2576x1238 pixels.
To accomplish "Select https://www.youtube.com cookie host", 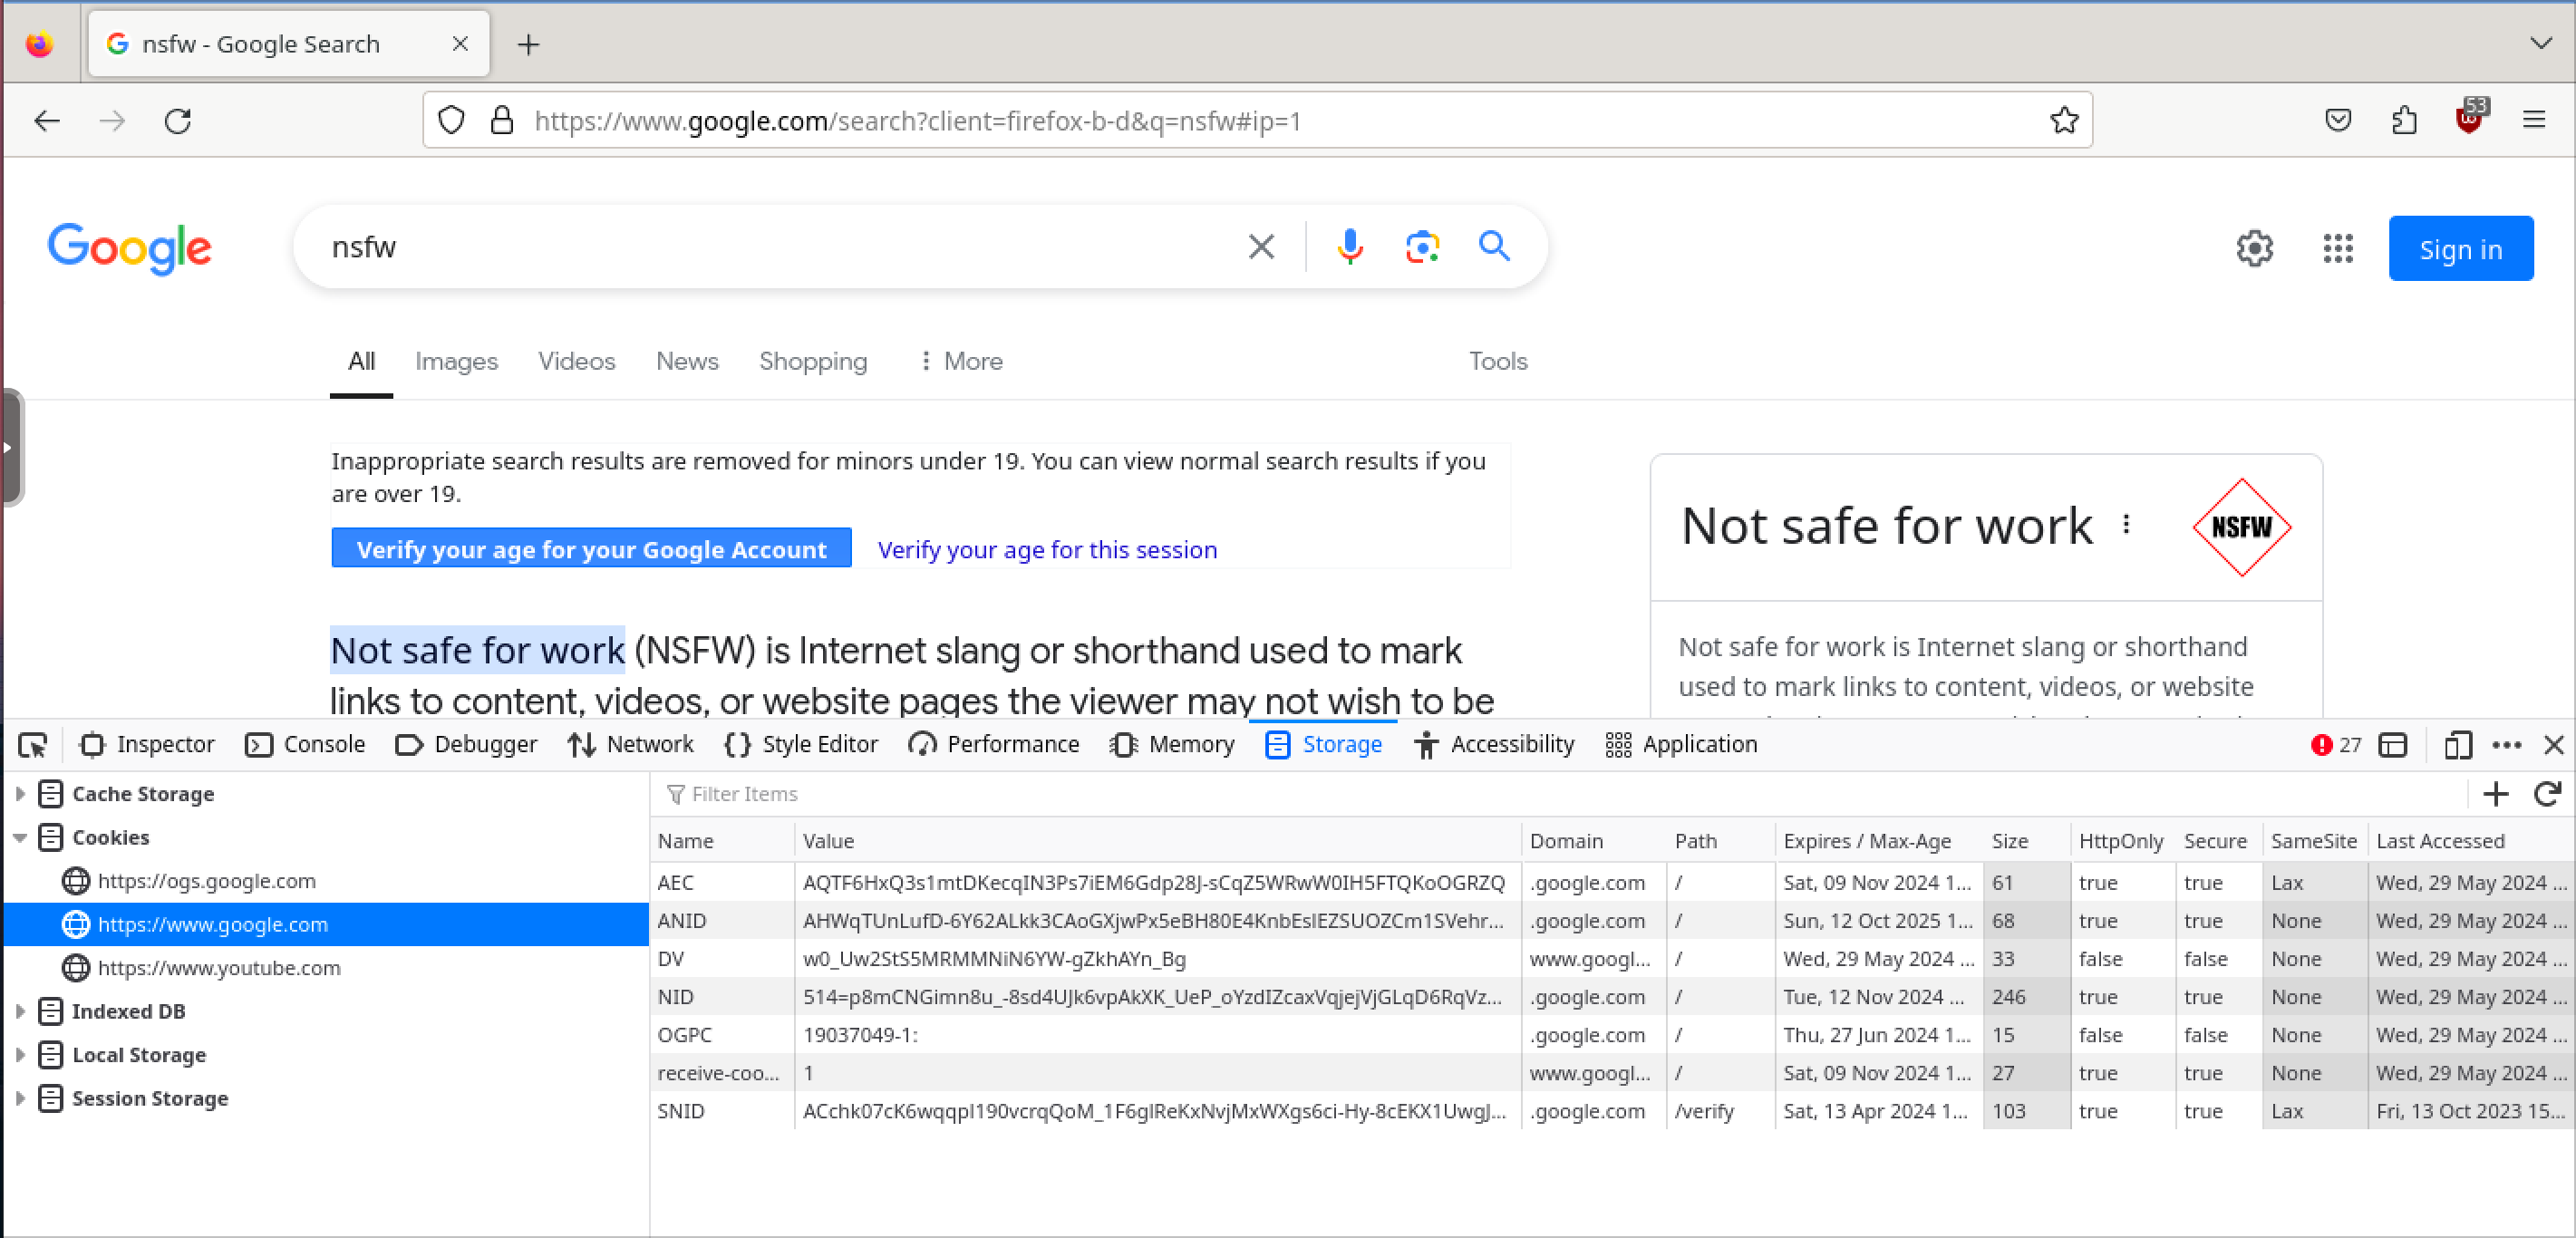I will [x=218, y=968].
